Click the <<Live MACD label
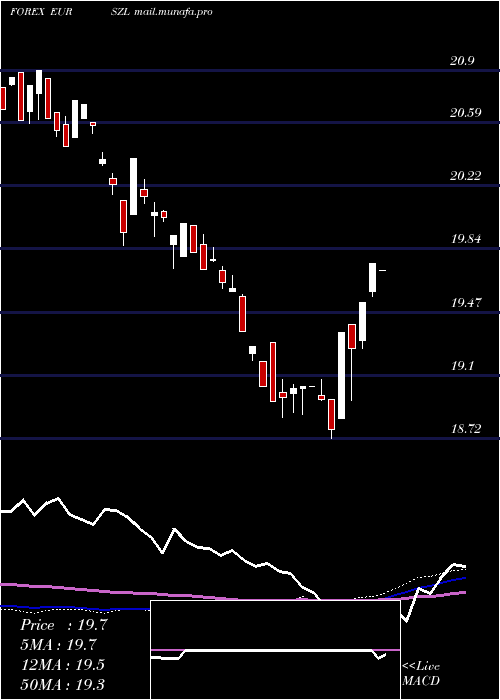Image resolution: width=500 pixels, height=700 pixels. (421, 674)
